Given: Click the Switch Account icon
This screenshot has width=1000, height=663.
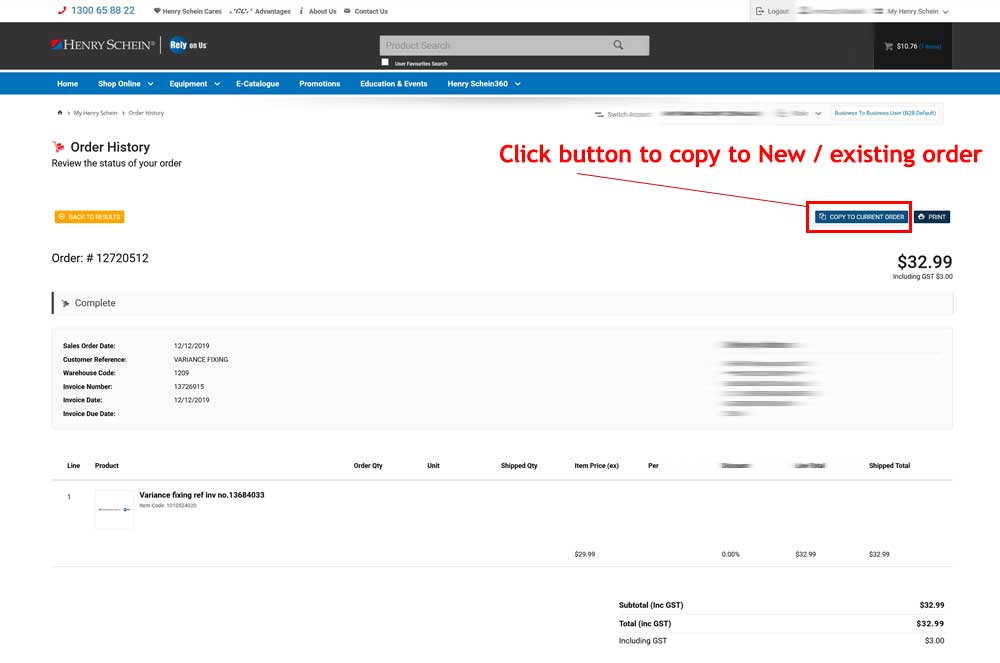Looking at the screenshot, I should 599,114.
